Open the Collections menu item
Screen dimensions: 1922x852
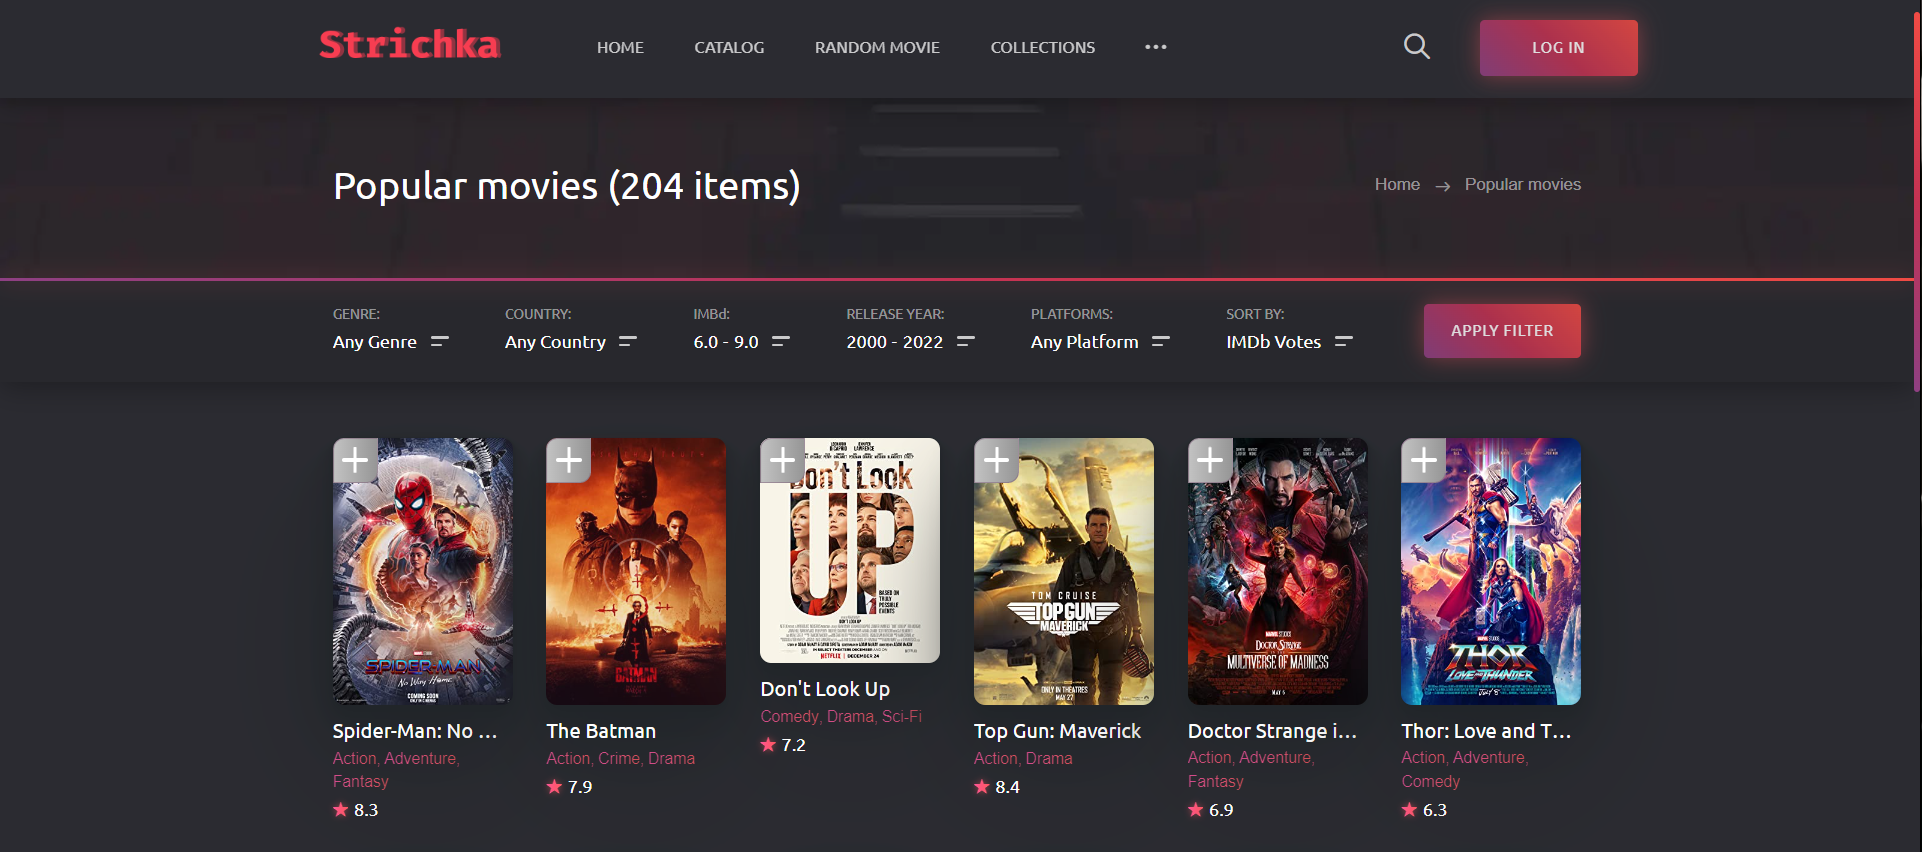coord(1043,47)
